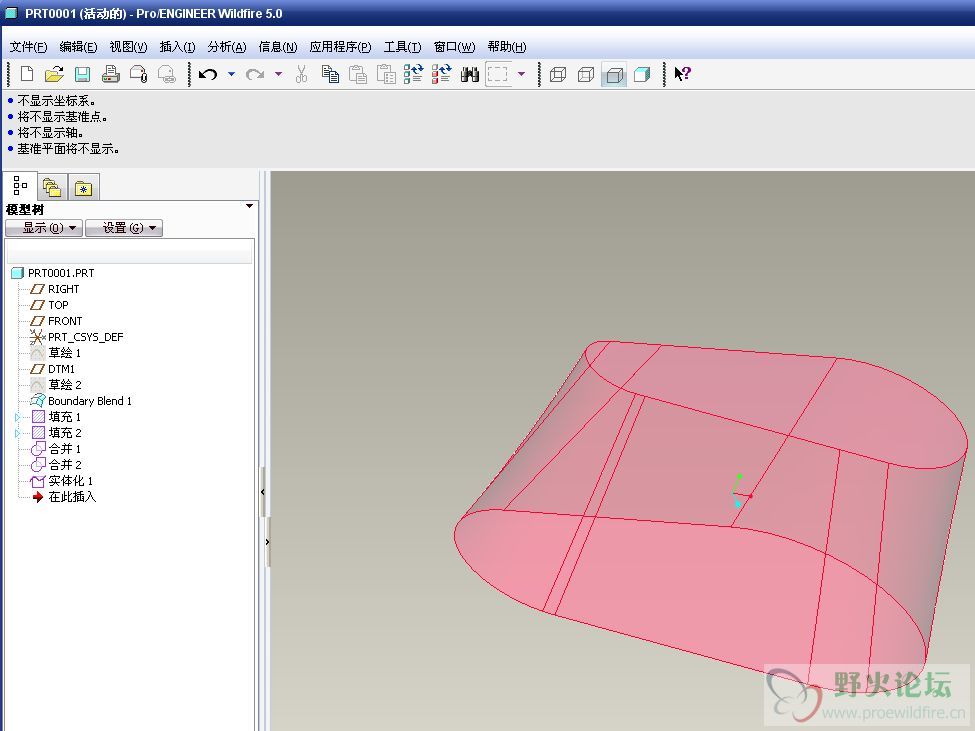975x731 pixels.
Task: Expand the 填充 2 feature node
Action: pyautogui.click(x=17, y=433)
